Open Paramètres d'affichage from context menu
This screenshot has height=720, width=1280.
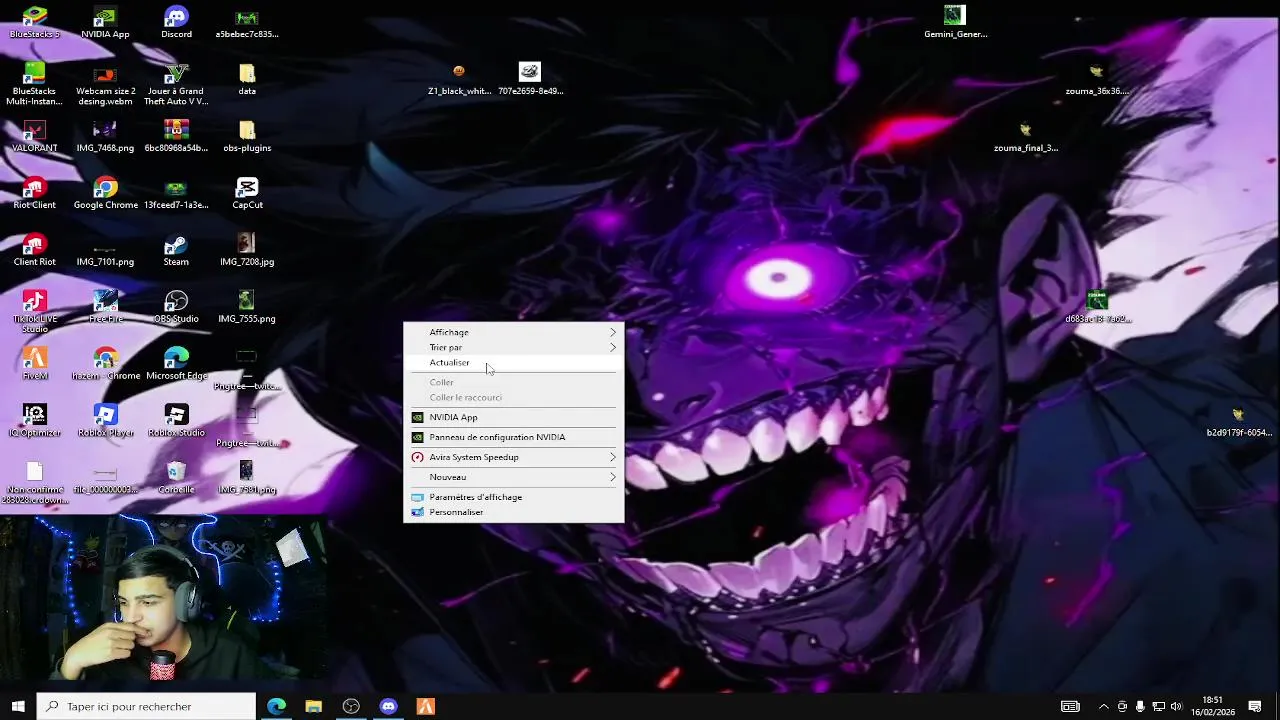click(x=513, y=497)
